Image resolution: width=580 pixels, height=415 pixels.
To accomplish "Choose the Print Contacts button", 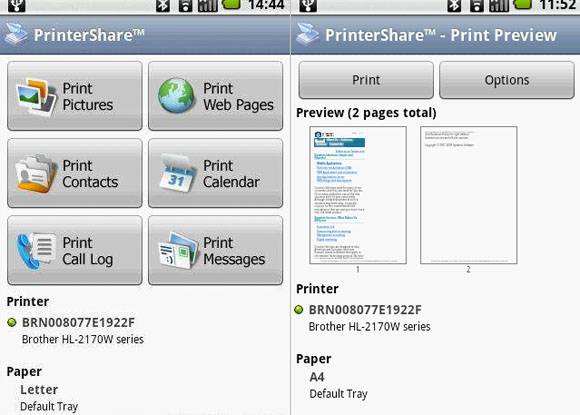I will tap(75, 173).
